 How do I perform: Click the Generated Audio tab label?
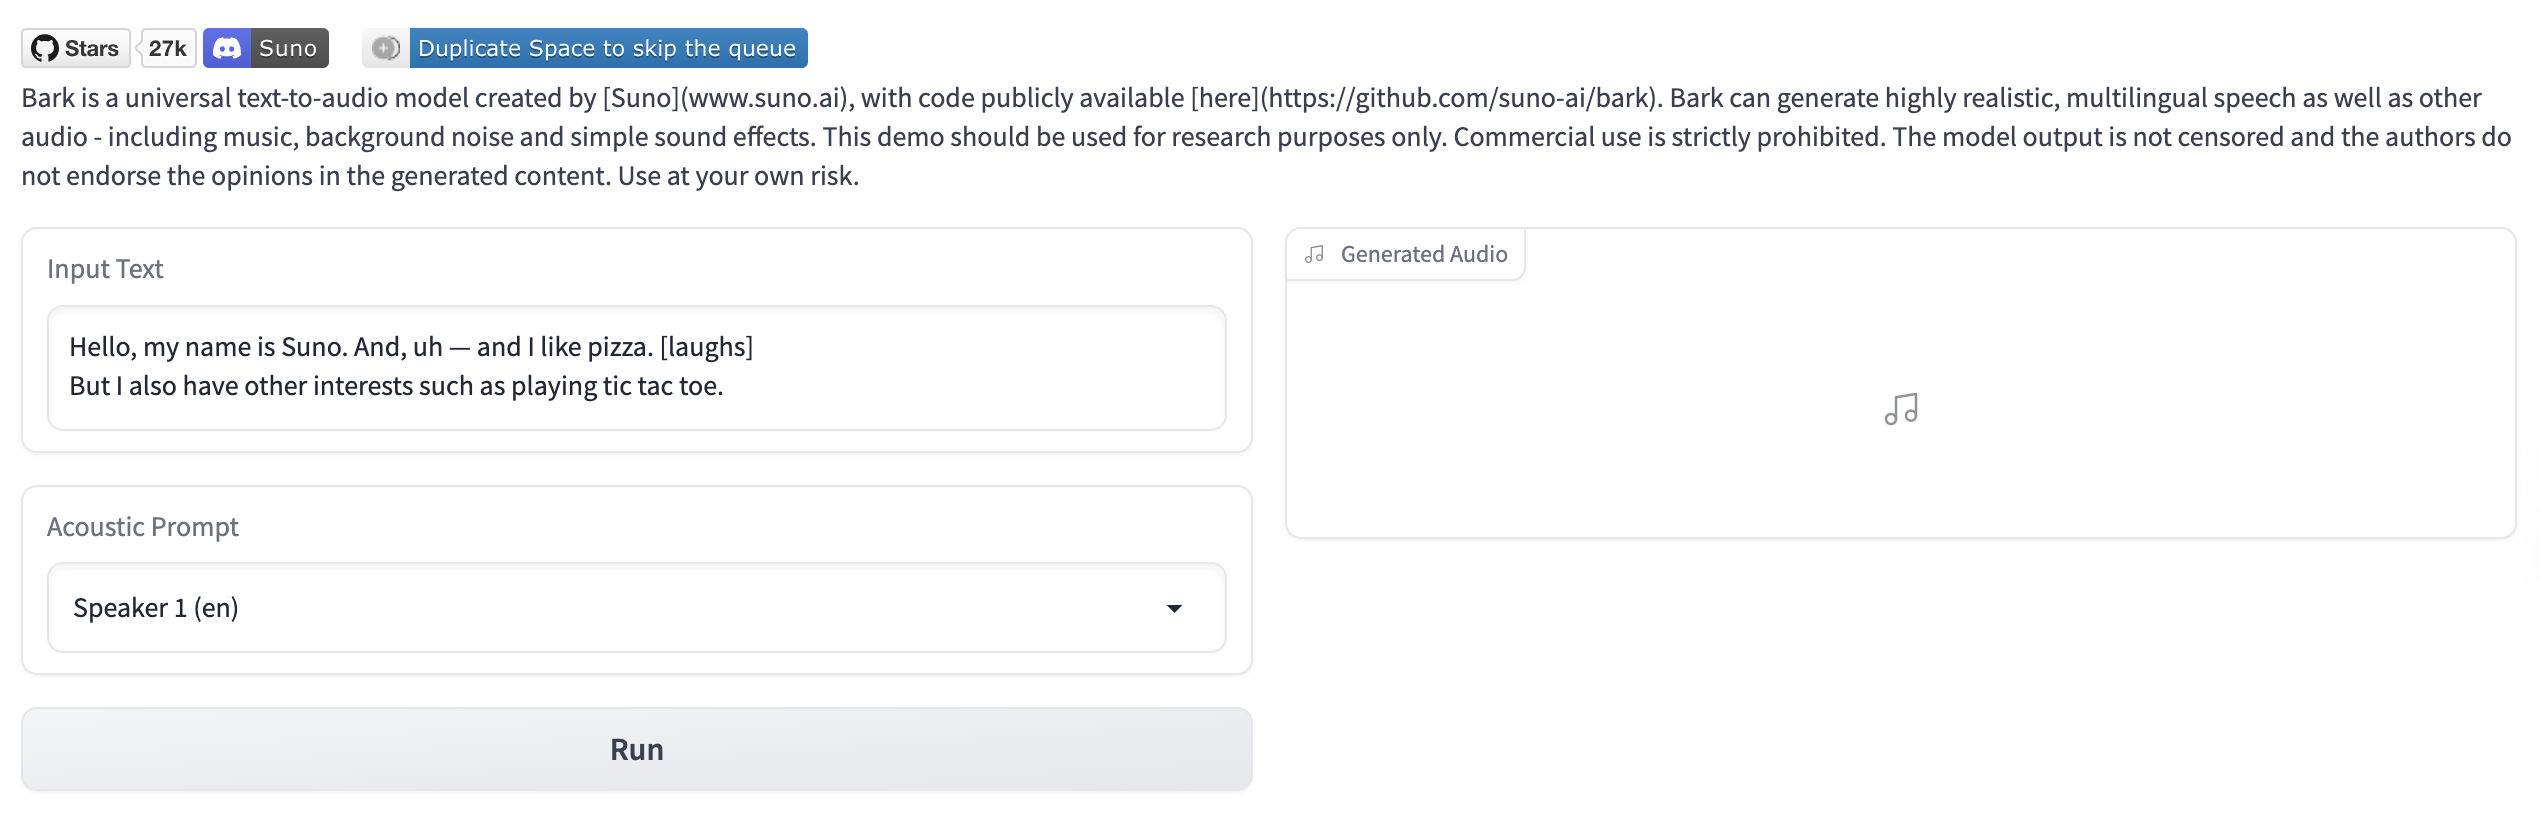coord(1423,254)
